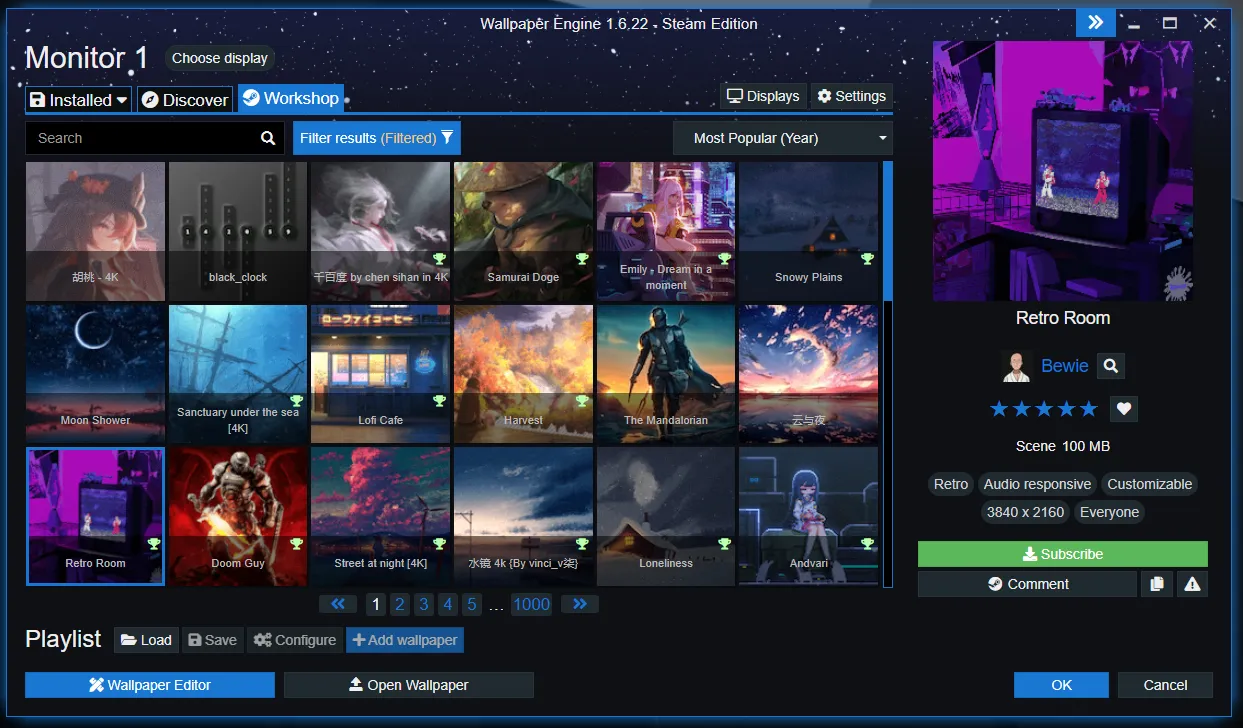
Task: Go to results page 4
Action: [x=448, y=604]
